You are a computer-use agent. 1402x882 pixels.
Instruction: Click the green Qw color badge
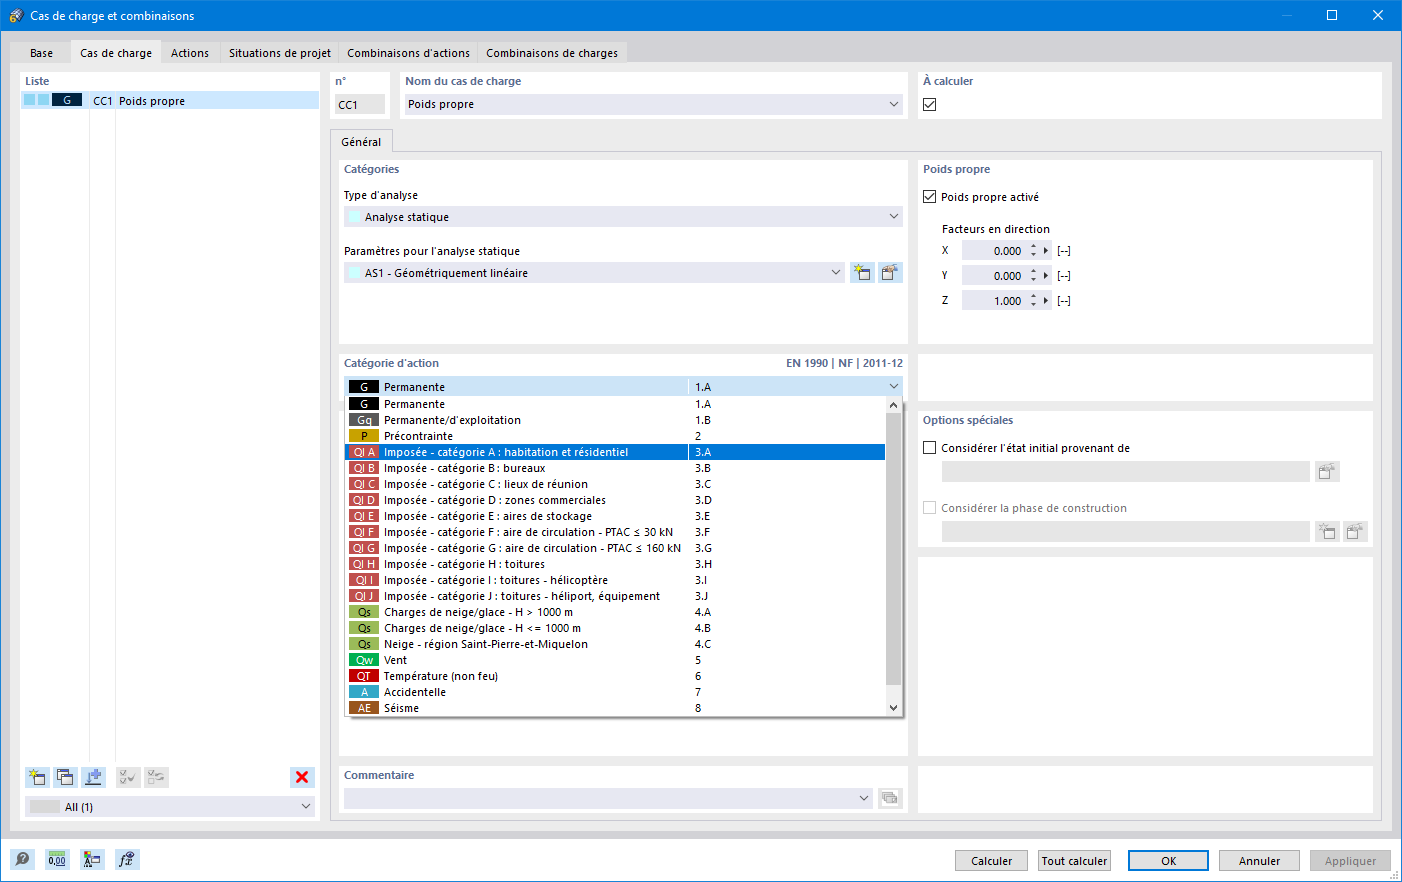[364, 660]
